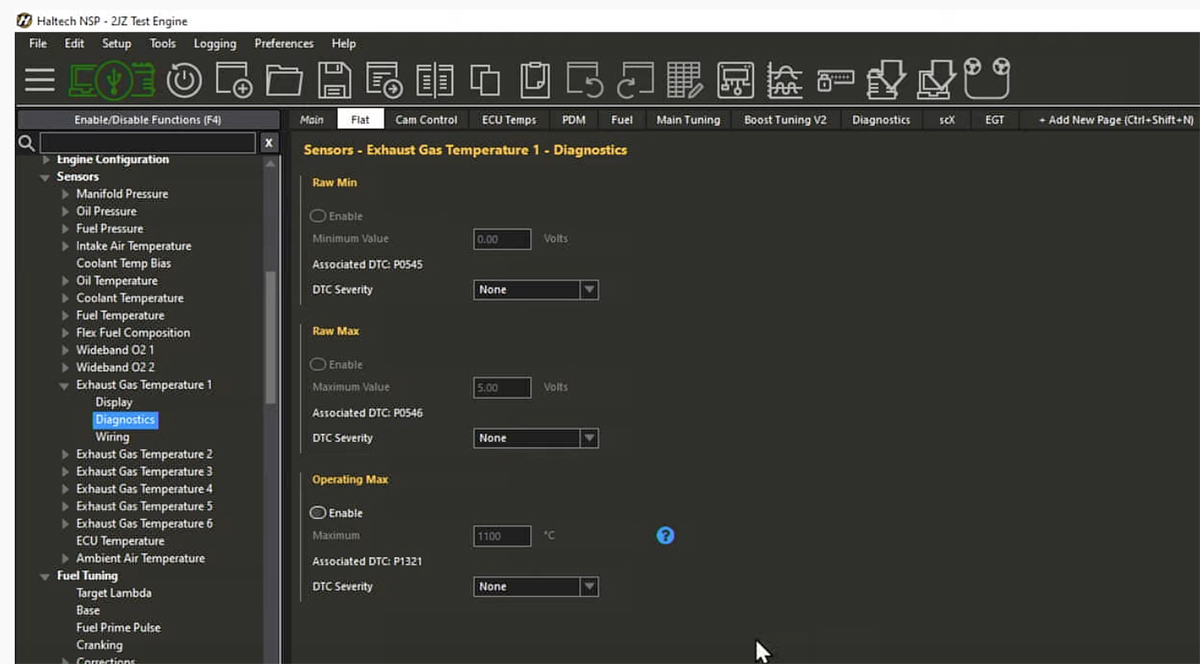Enable the Raw Max diagnostic

tap(318, 365)
